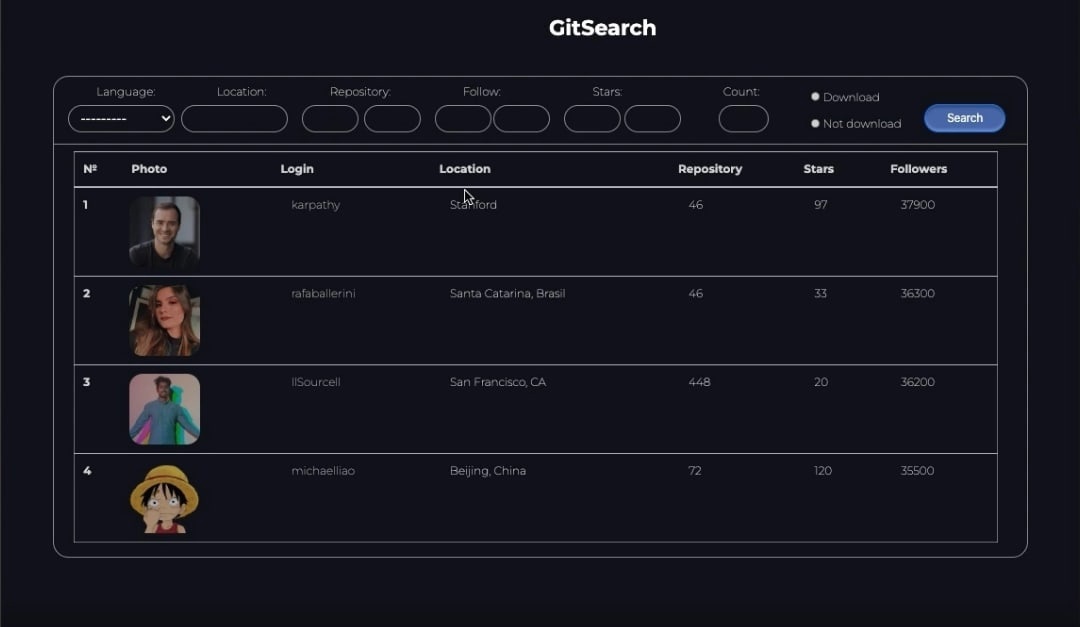This screenshot has width=1080, height=627.
Task: Click the GitSearch page title
Action: (x=602, y=28)
